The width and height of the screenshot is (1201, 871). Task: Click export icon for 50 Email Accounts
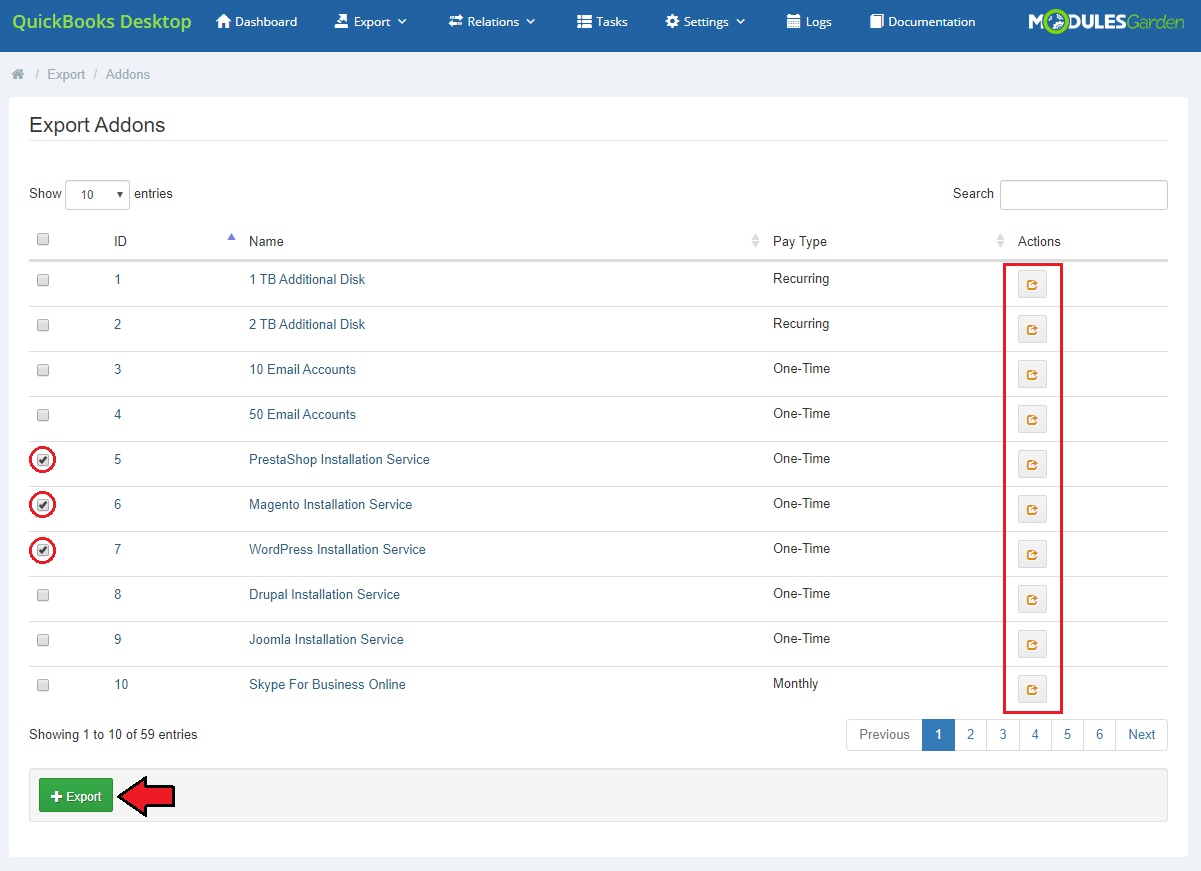click(x=1032, y=419)
